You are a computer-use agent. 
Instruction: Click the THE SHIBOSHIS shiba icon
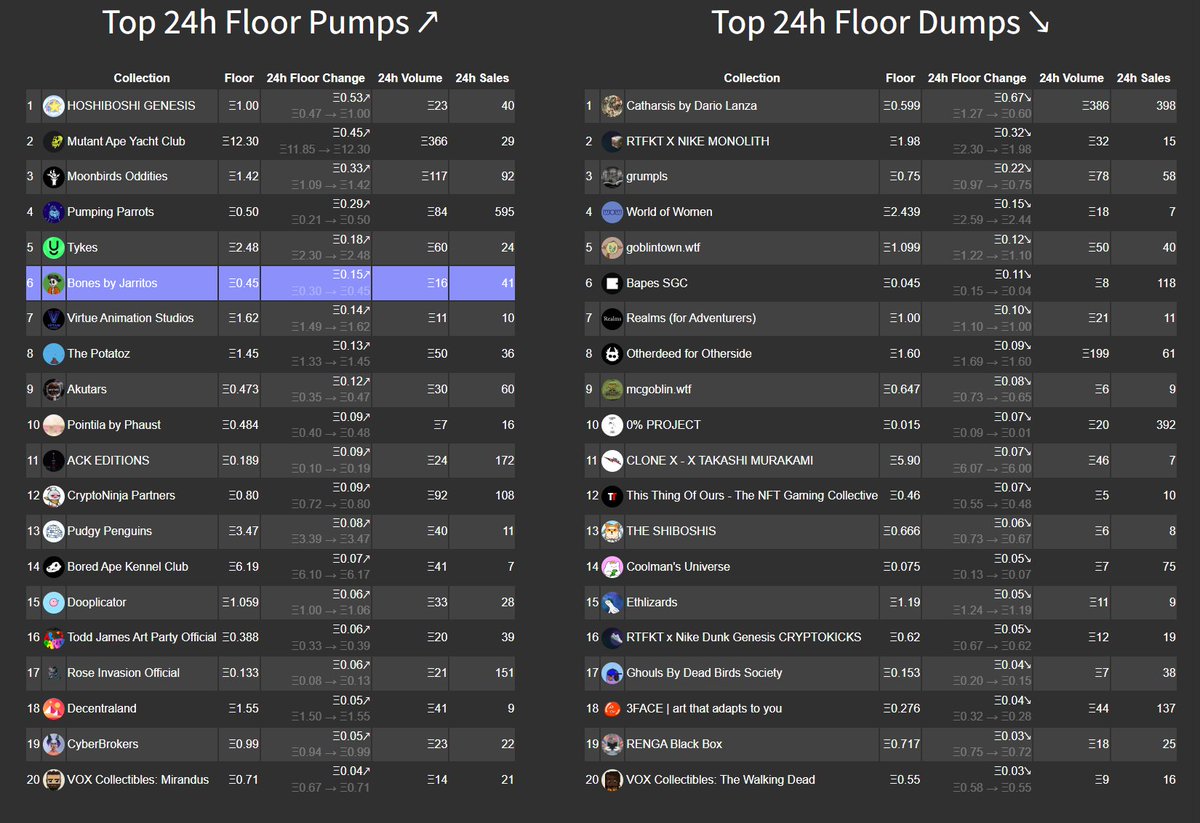(610, 531)
